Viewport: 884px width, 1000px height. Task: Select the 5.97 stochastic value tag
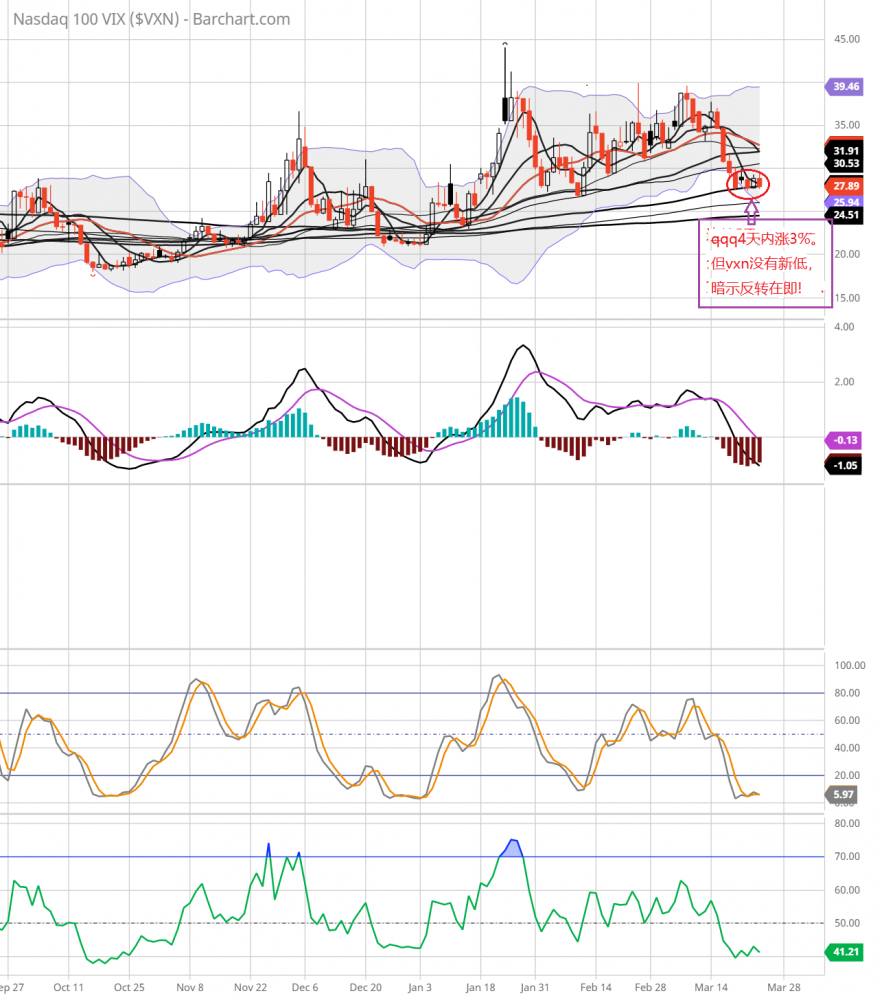coord(845,795)
